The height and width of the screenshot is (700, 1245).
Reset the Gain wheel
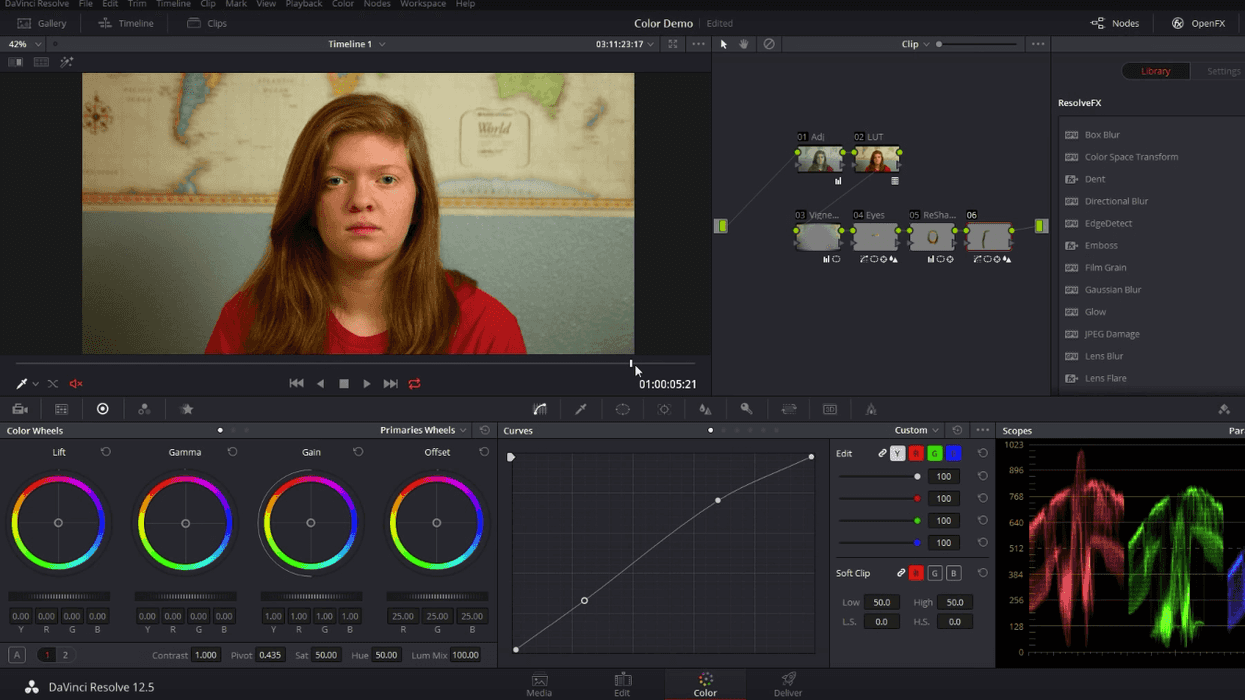click(x=358, y=452)
